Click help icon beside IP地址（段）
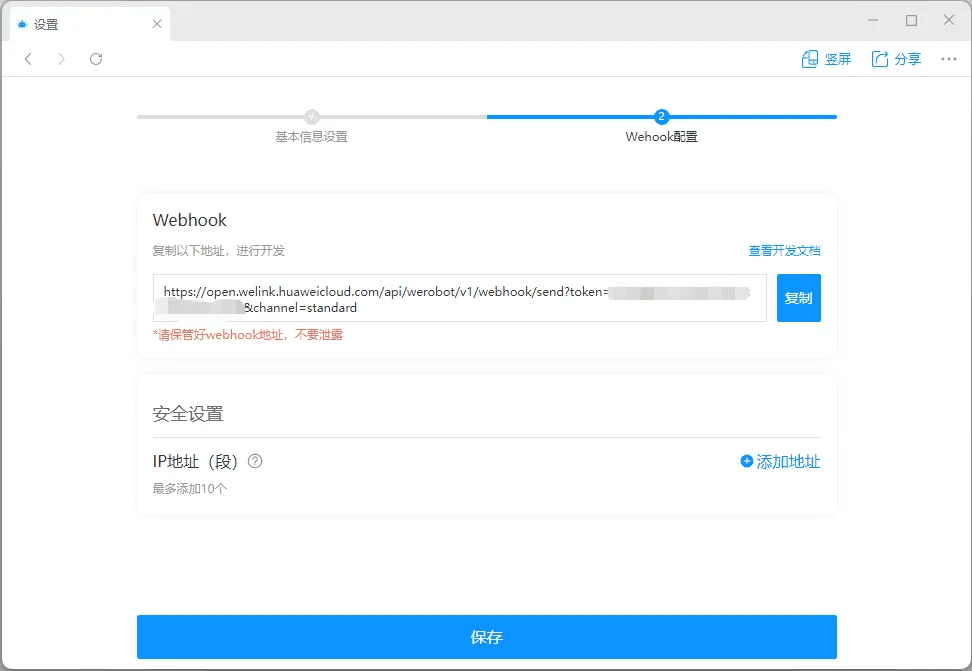 point(255,461)
